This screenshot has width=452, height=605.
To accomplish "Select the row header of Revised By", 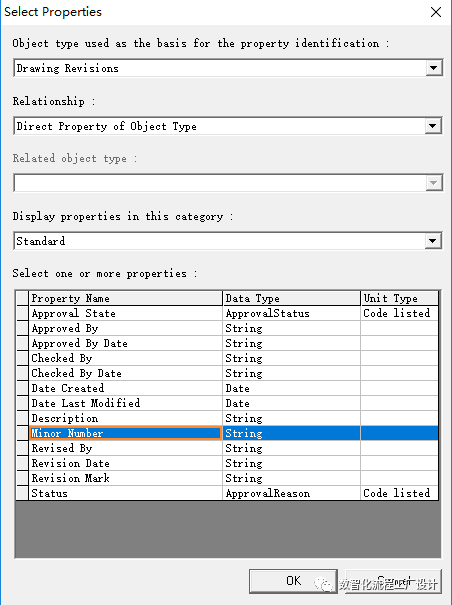I will point(22,448).
